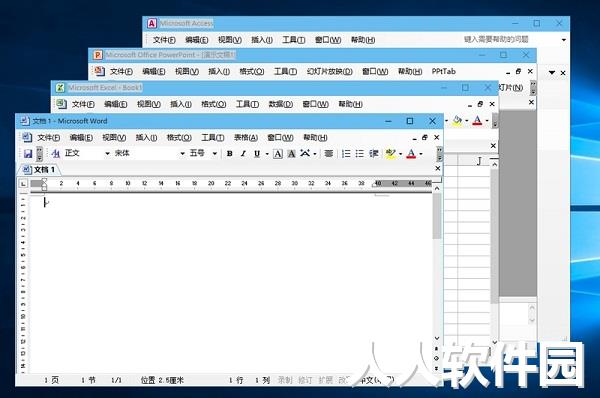Open the Access help box dropdown arrow

click(x=564, y=40)
